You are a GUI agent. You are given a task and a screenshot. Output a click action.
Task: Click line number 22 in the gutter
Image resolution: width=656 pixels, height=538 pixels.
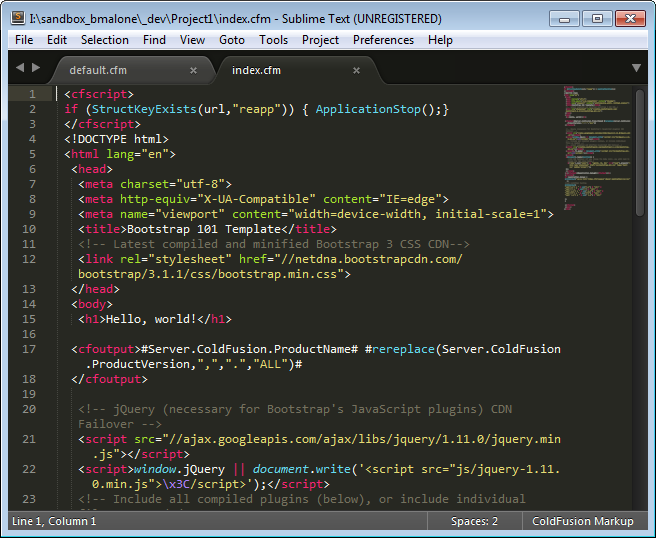[x=29, y=469]
